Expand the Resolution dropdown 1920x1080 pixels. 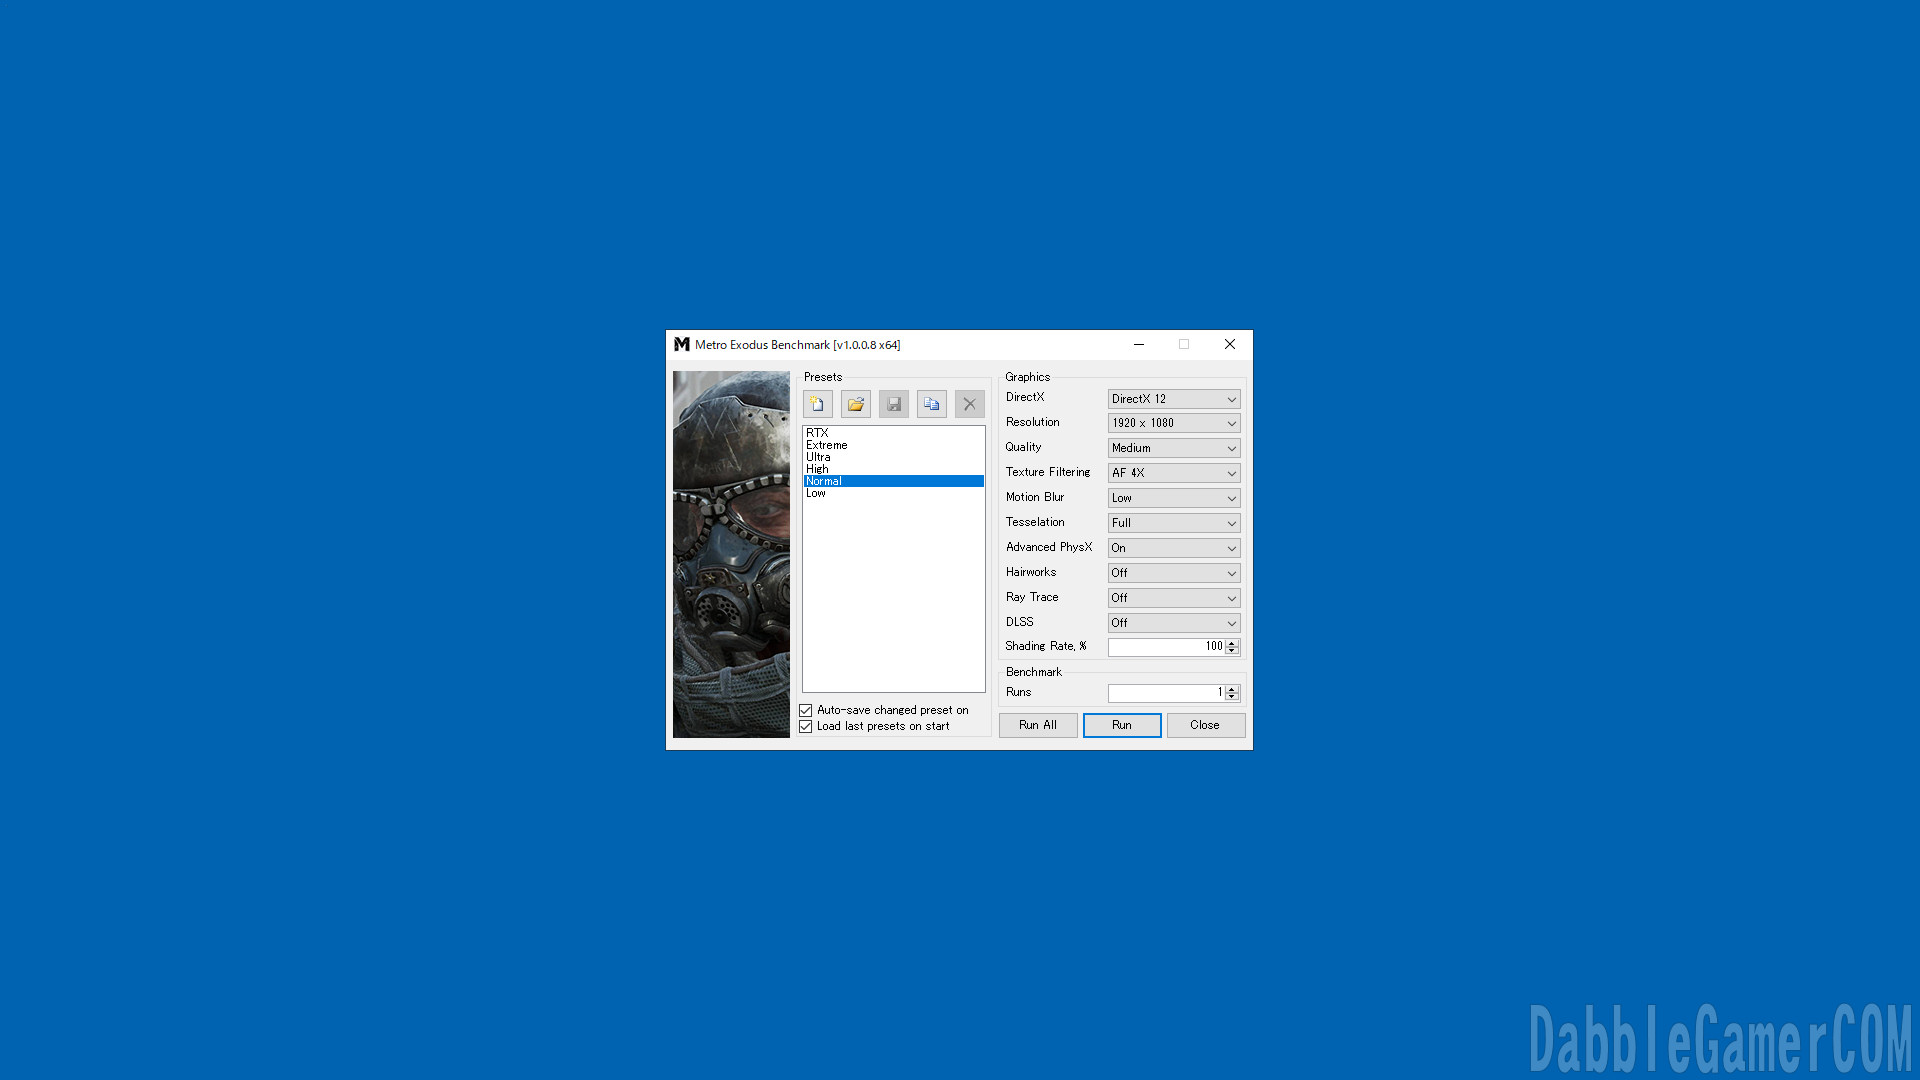point(1173,423)
